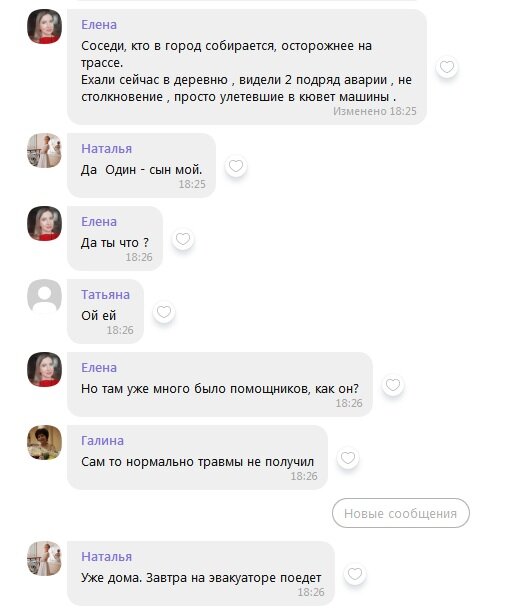Viewport: 525px width, 611px height.
Task: Open Елена's avatar on the first message
Action: tap(44, 26)
